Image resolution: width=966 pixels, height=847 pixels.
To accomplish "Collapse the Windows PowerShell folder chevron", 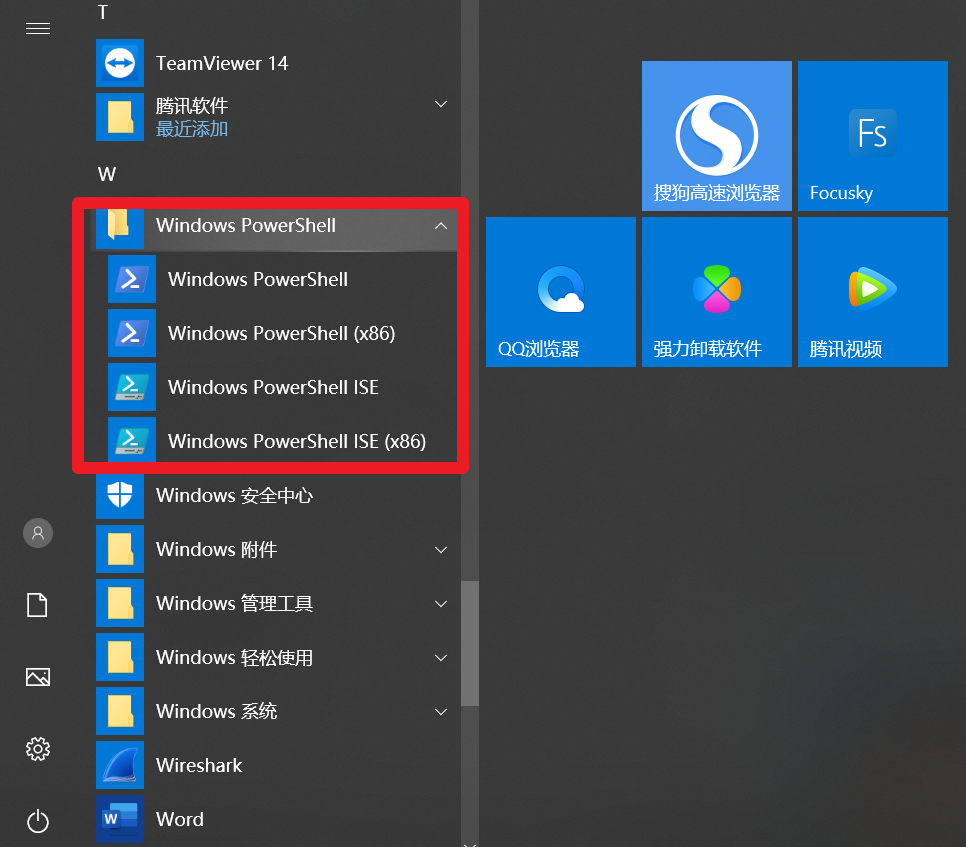I will 441,226.
